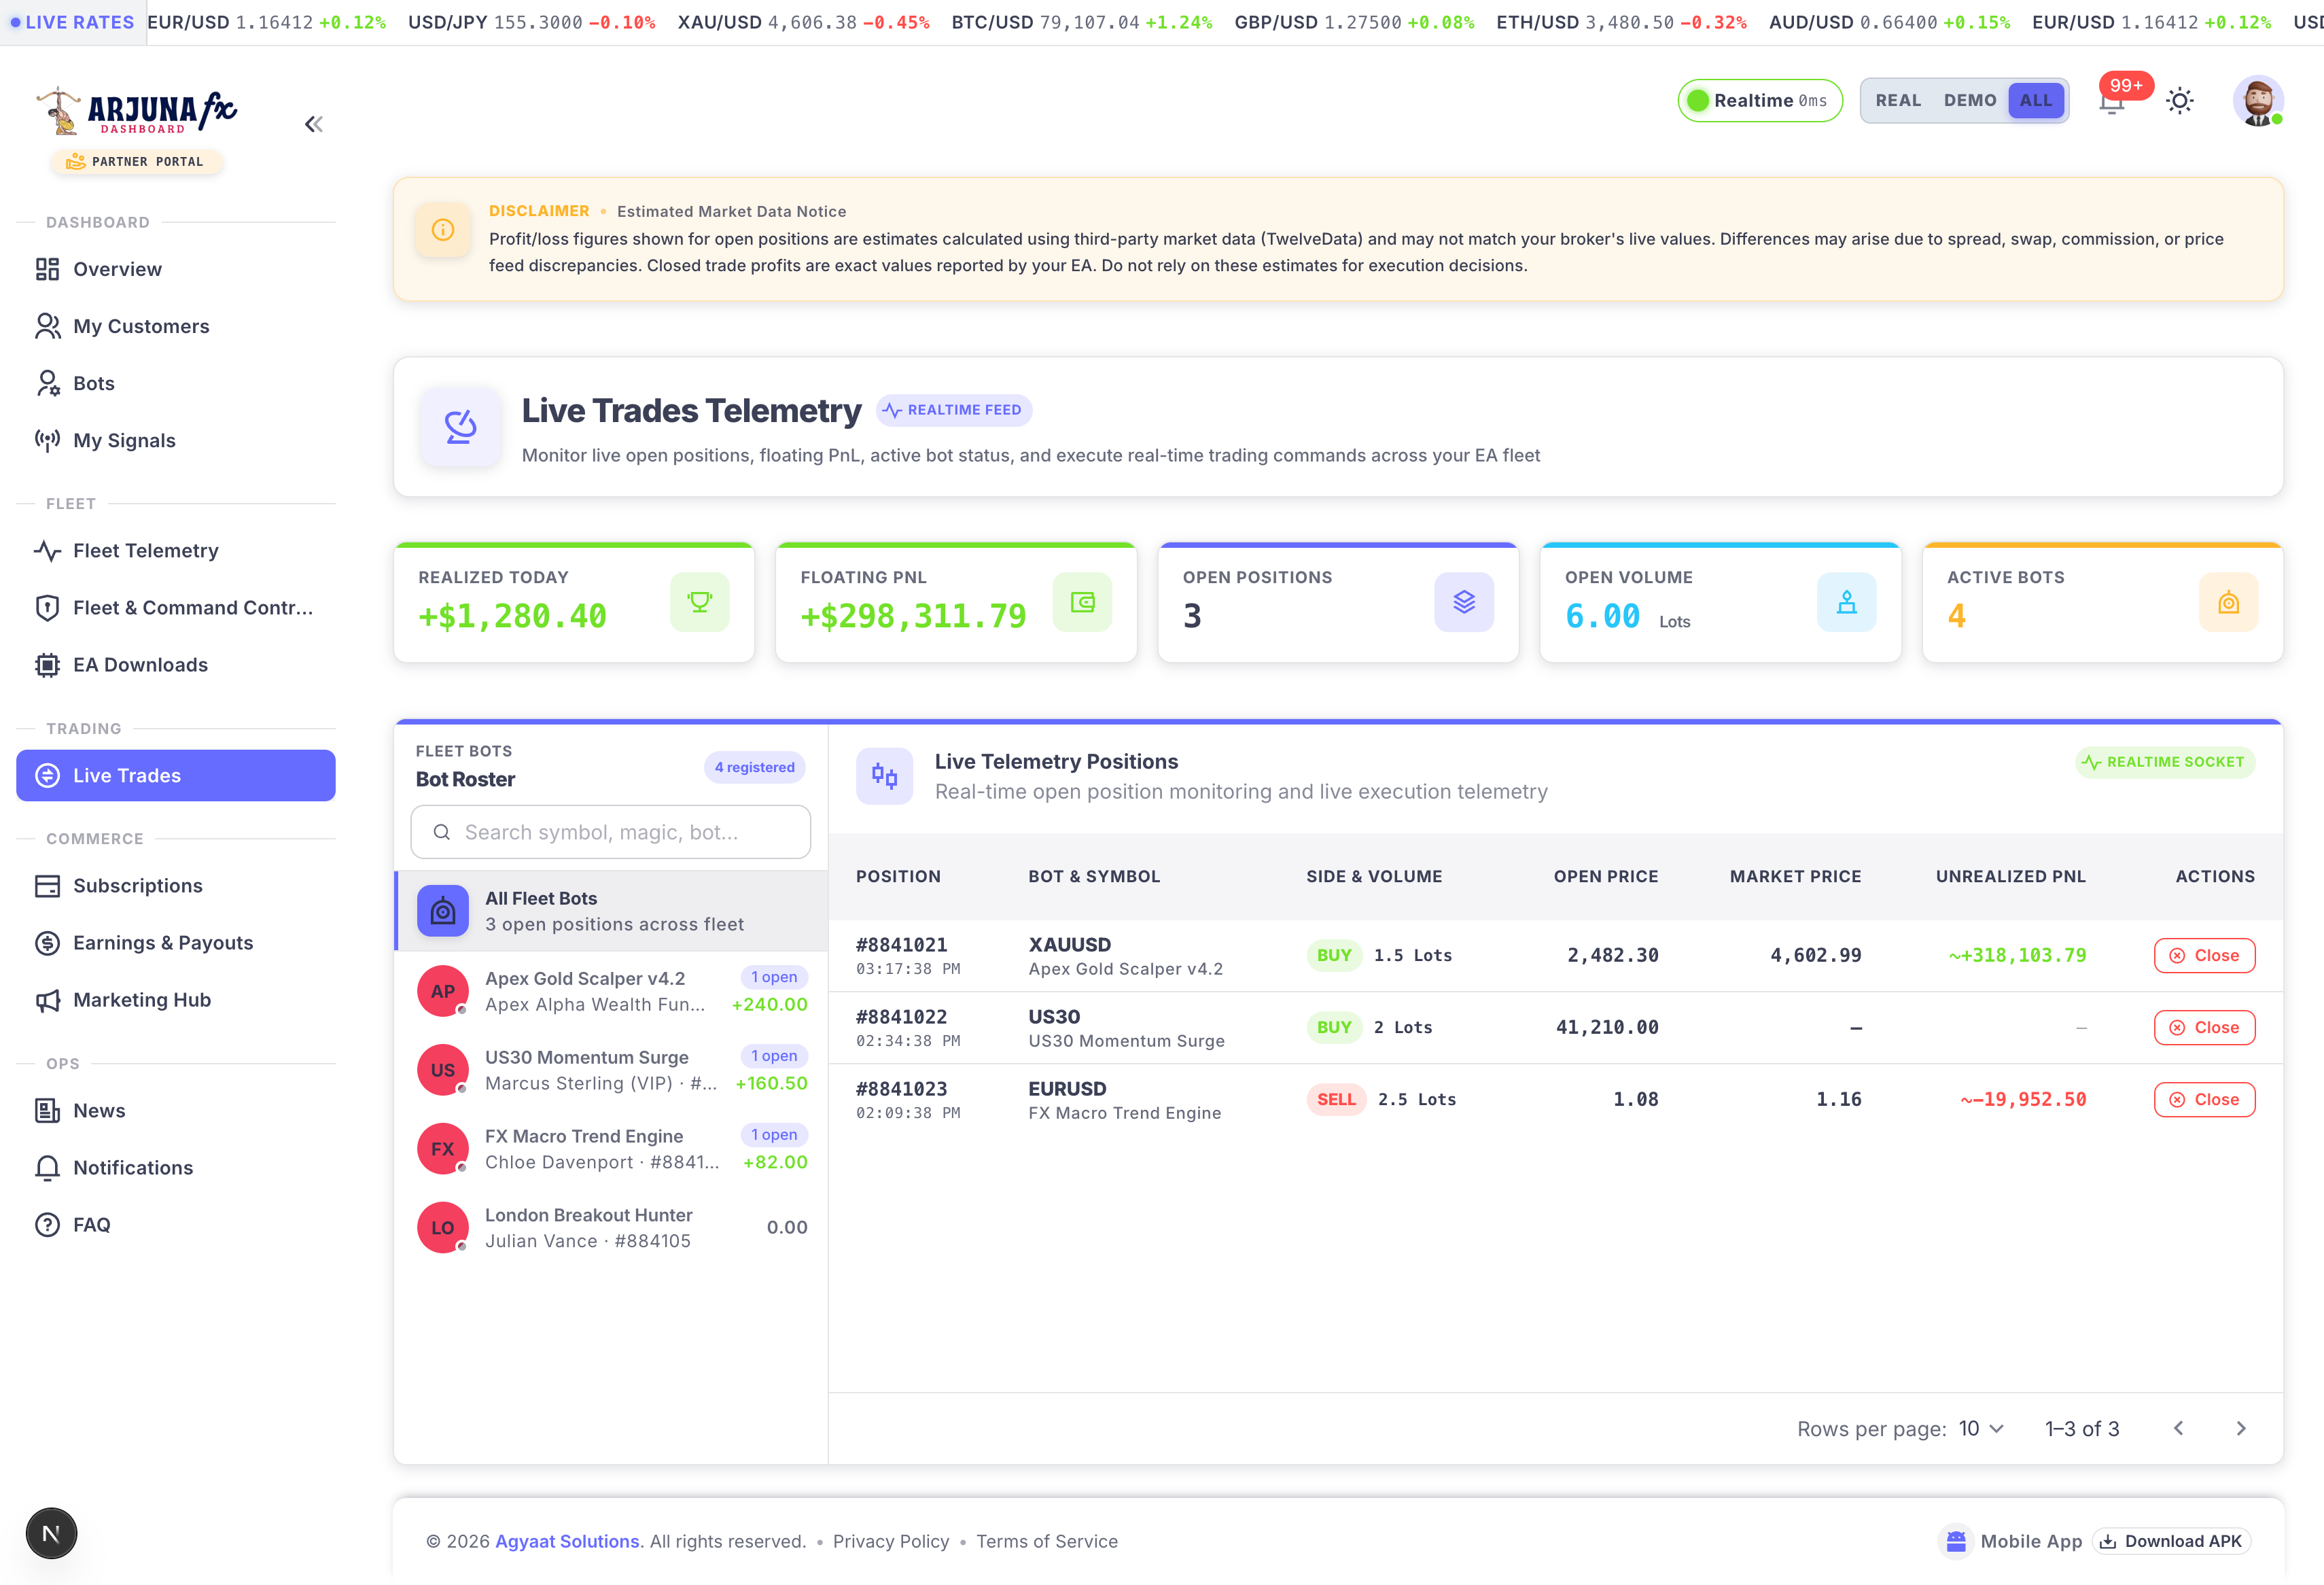Image resolution: width=2324 pixels, height=1585 pixels.
Task: Open Fleet Telemetry in the sidebar
Action: click(x=176, y=550)
